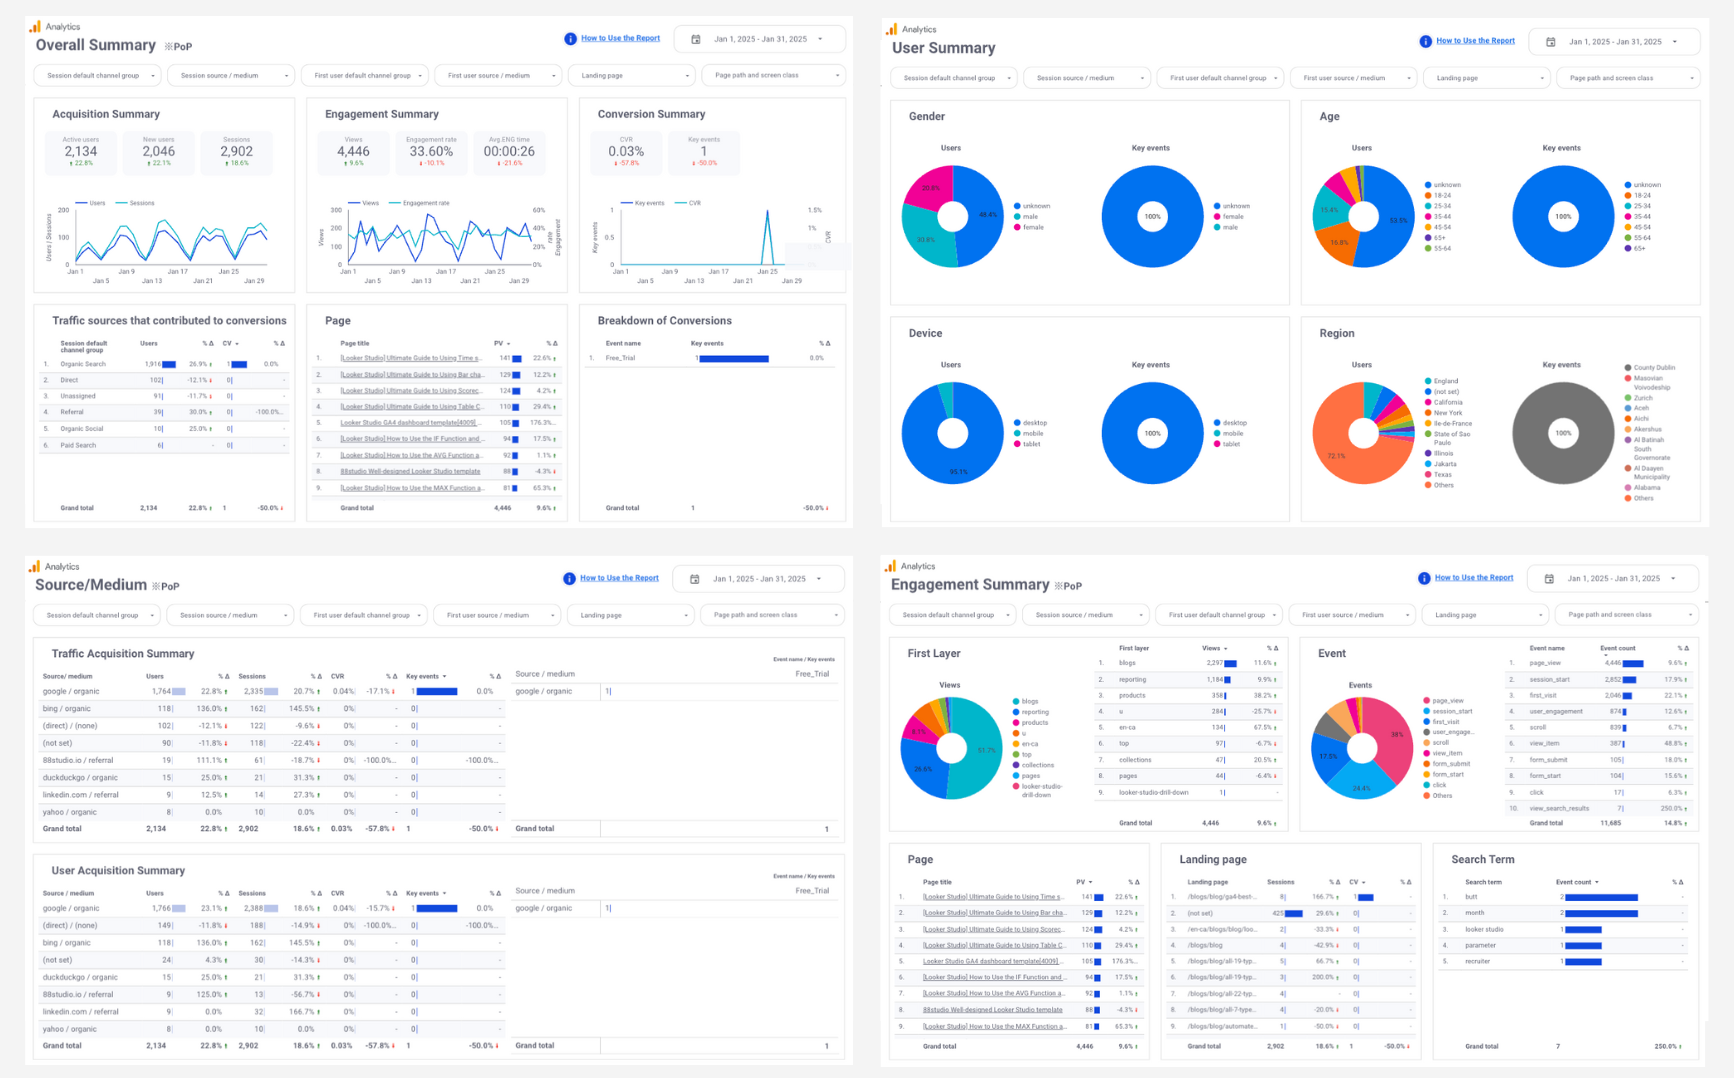The width and height of the screenshot is (1734, 1078).
Task: Click How to Use the Report in Engagement Summary
Action: point(1474,578)
